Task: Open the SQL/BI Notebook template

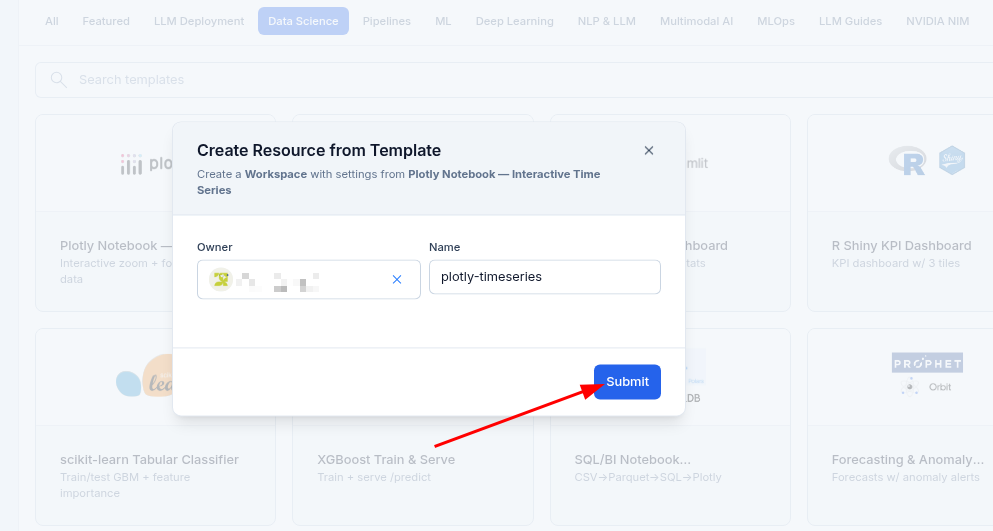Action: pyautogui.click(x=633, y=460)
